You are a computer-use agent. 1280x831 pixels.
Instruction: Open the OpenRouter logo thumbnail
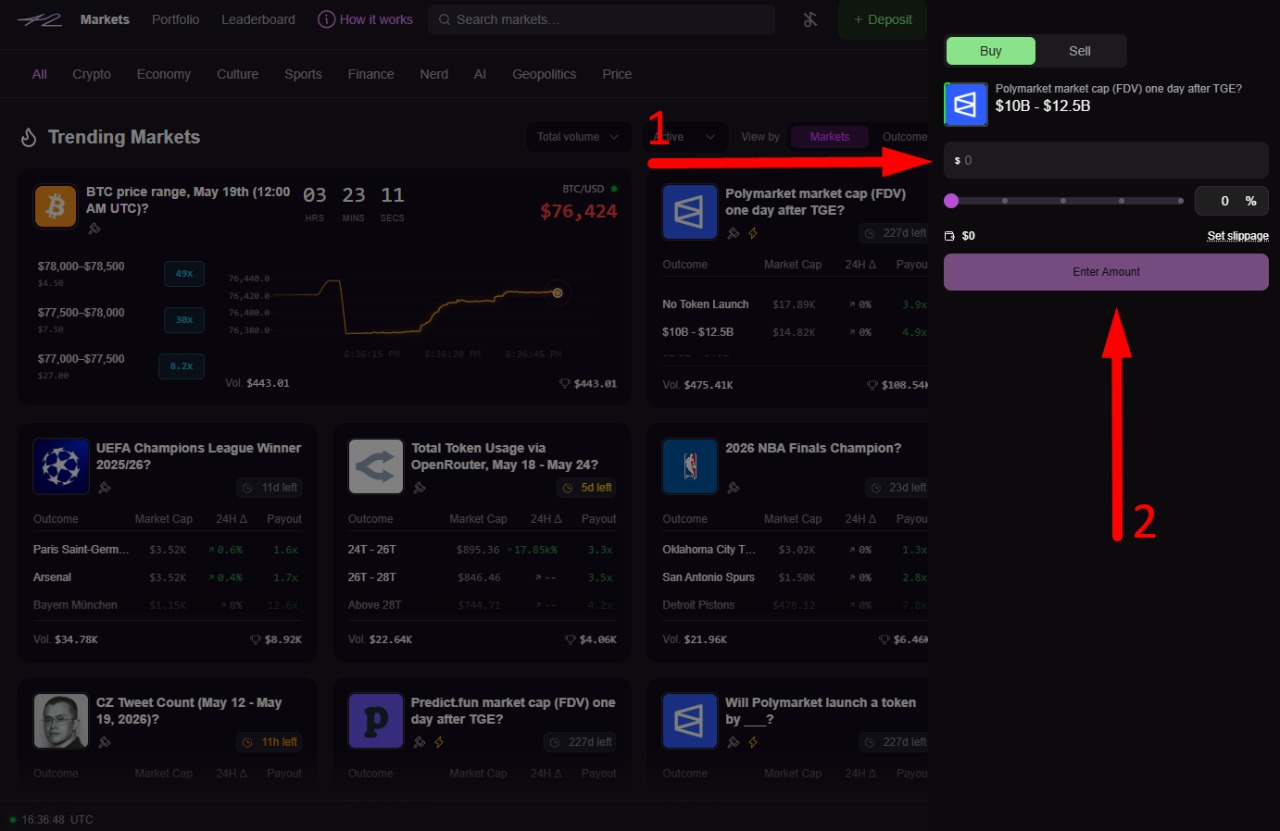click(376, 466)
